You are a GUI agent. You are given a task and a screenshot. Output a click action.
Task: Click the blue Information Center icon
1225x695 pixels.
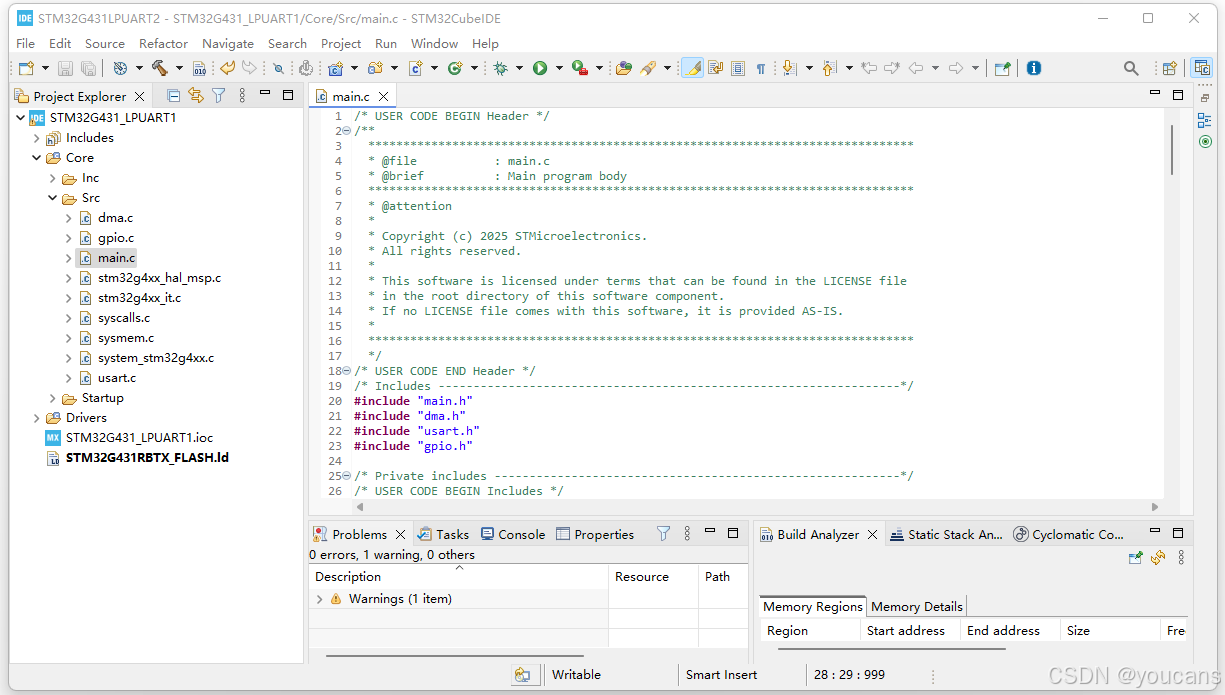(1033, 68)
